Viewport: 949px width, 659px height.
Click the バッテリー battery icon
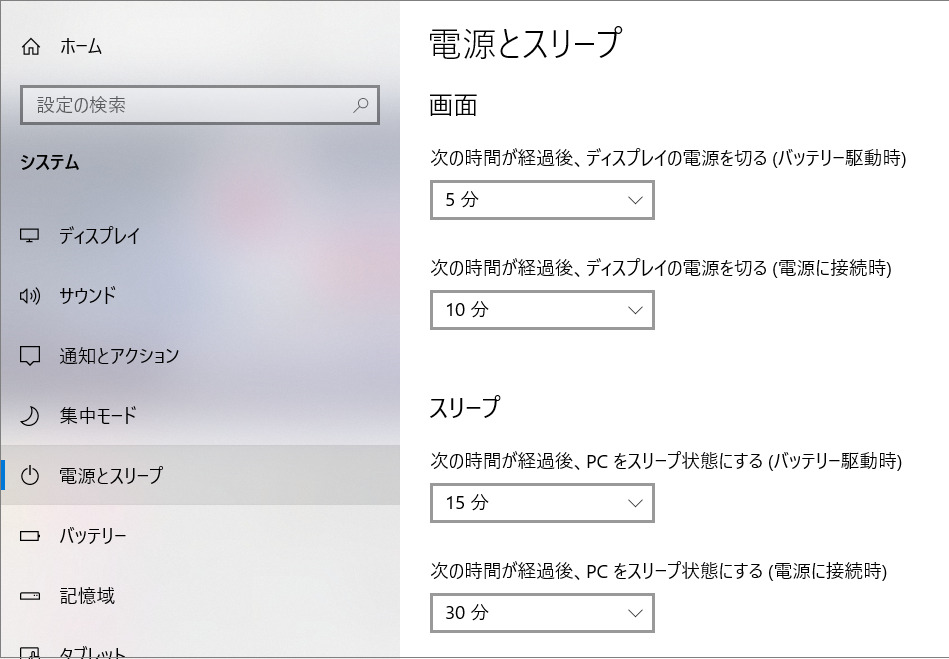pyautogui.click(x=30, y=536)
